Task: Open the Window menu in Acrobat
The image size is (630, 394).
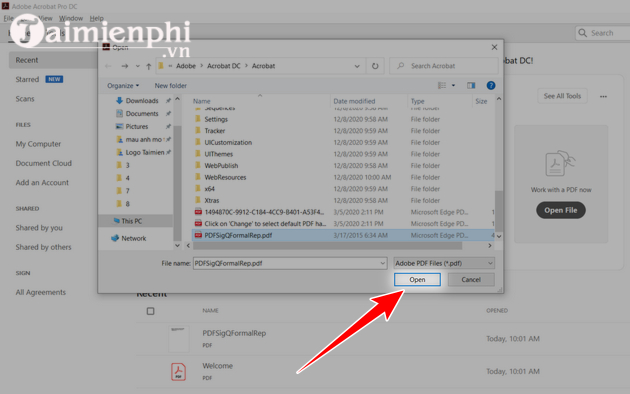Action: (x=71, y=18)
